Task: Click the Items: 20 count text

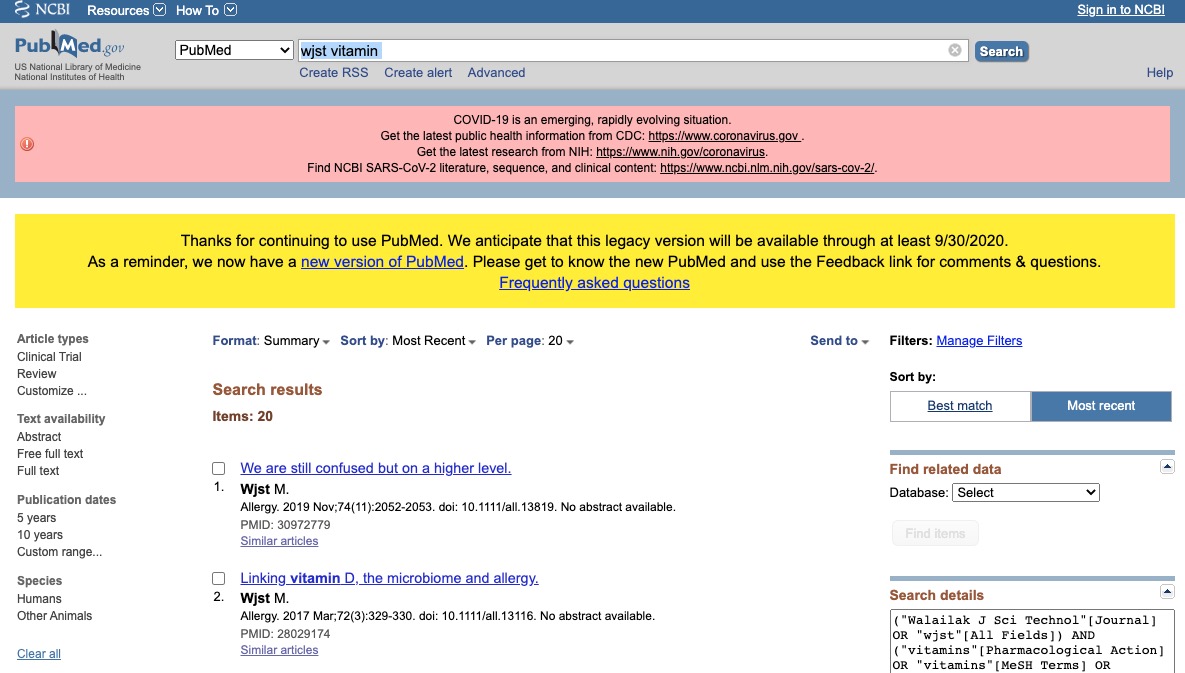Action: coord(242,416)
